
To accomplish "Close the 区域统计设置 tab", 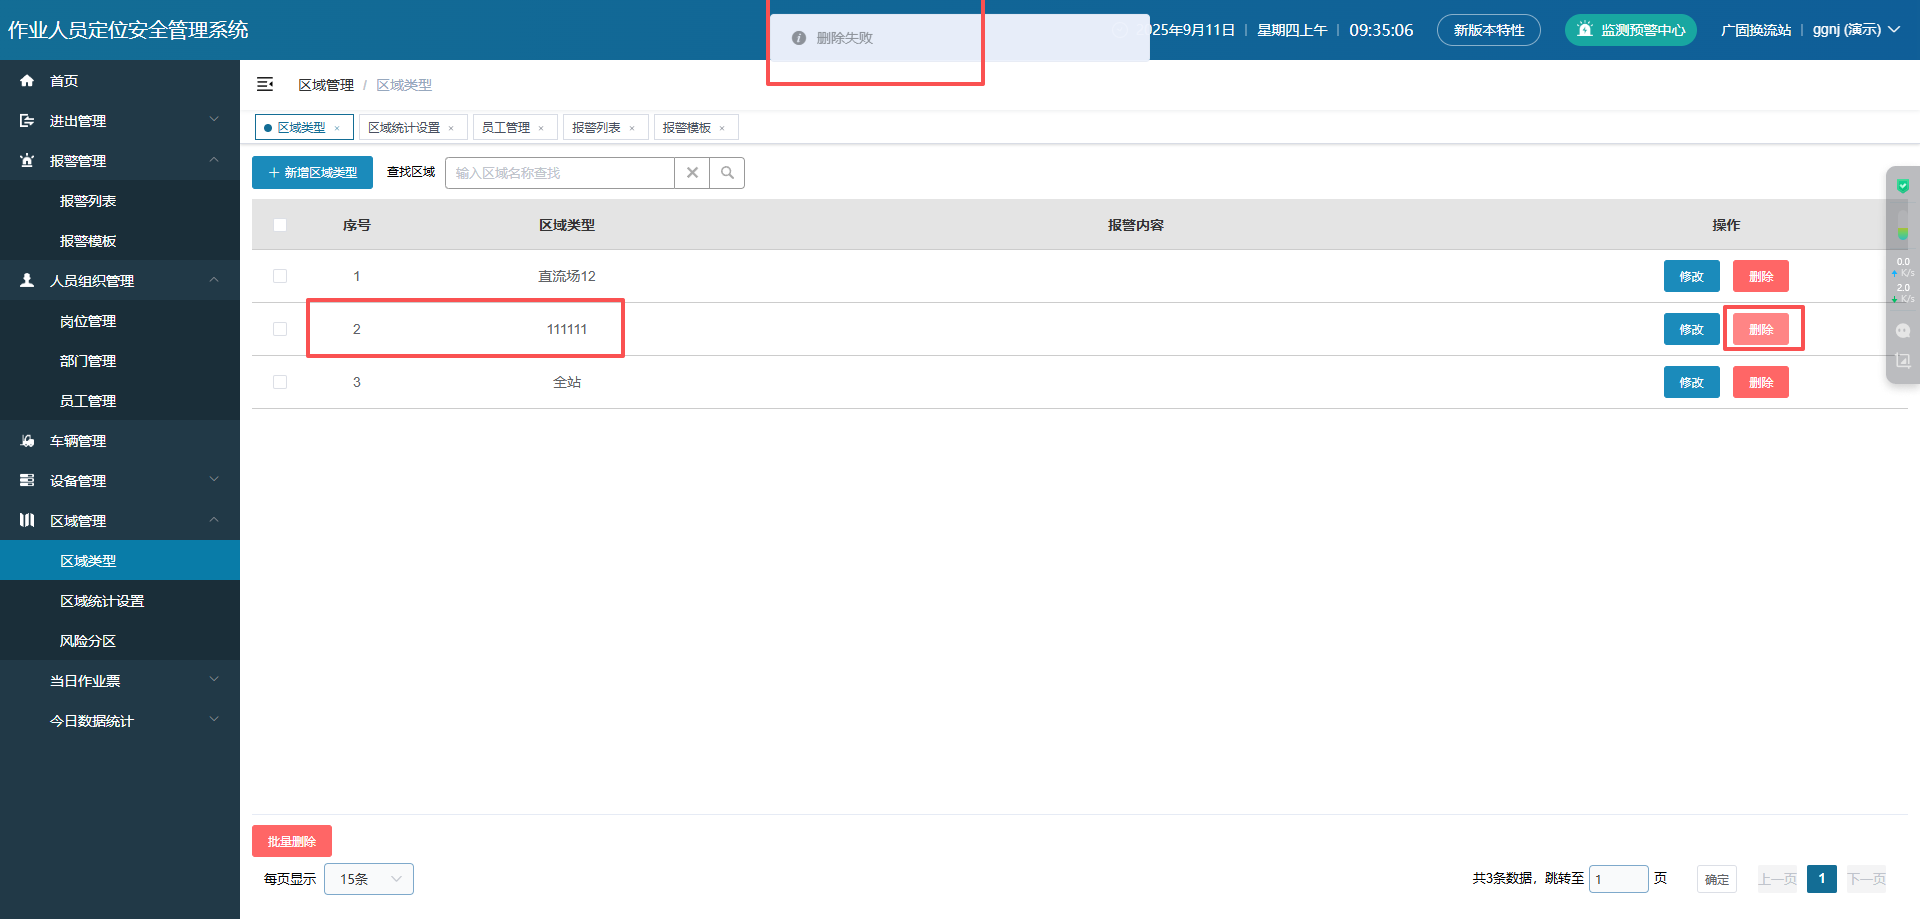I will point(451,128).
